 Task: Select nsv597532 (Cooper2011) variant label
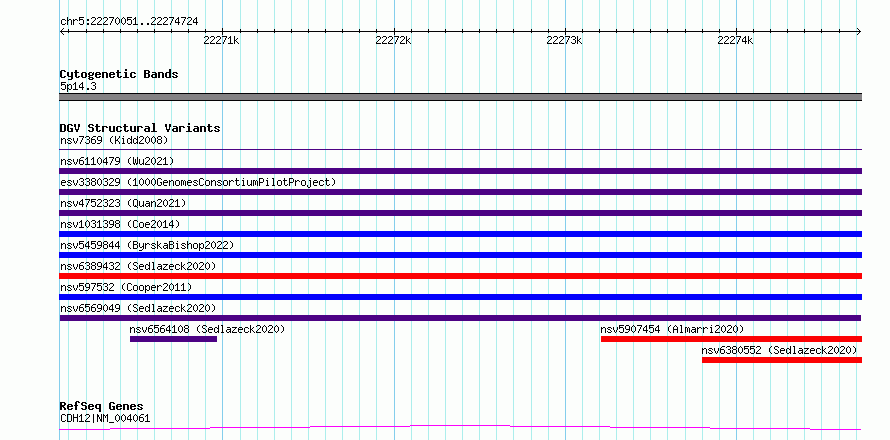126,287
